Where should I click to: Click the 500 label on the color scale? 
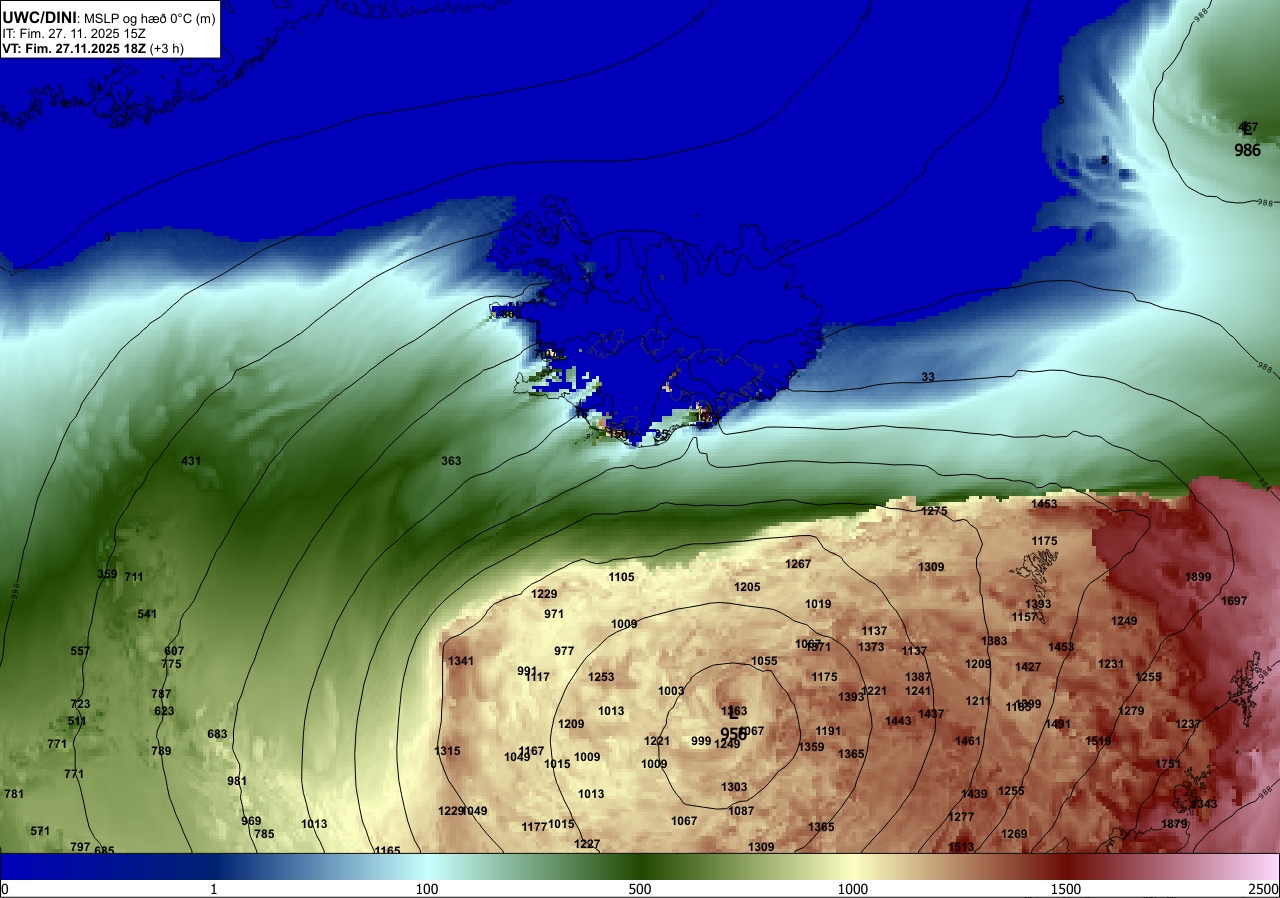(x=640, y=889)
